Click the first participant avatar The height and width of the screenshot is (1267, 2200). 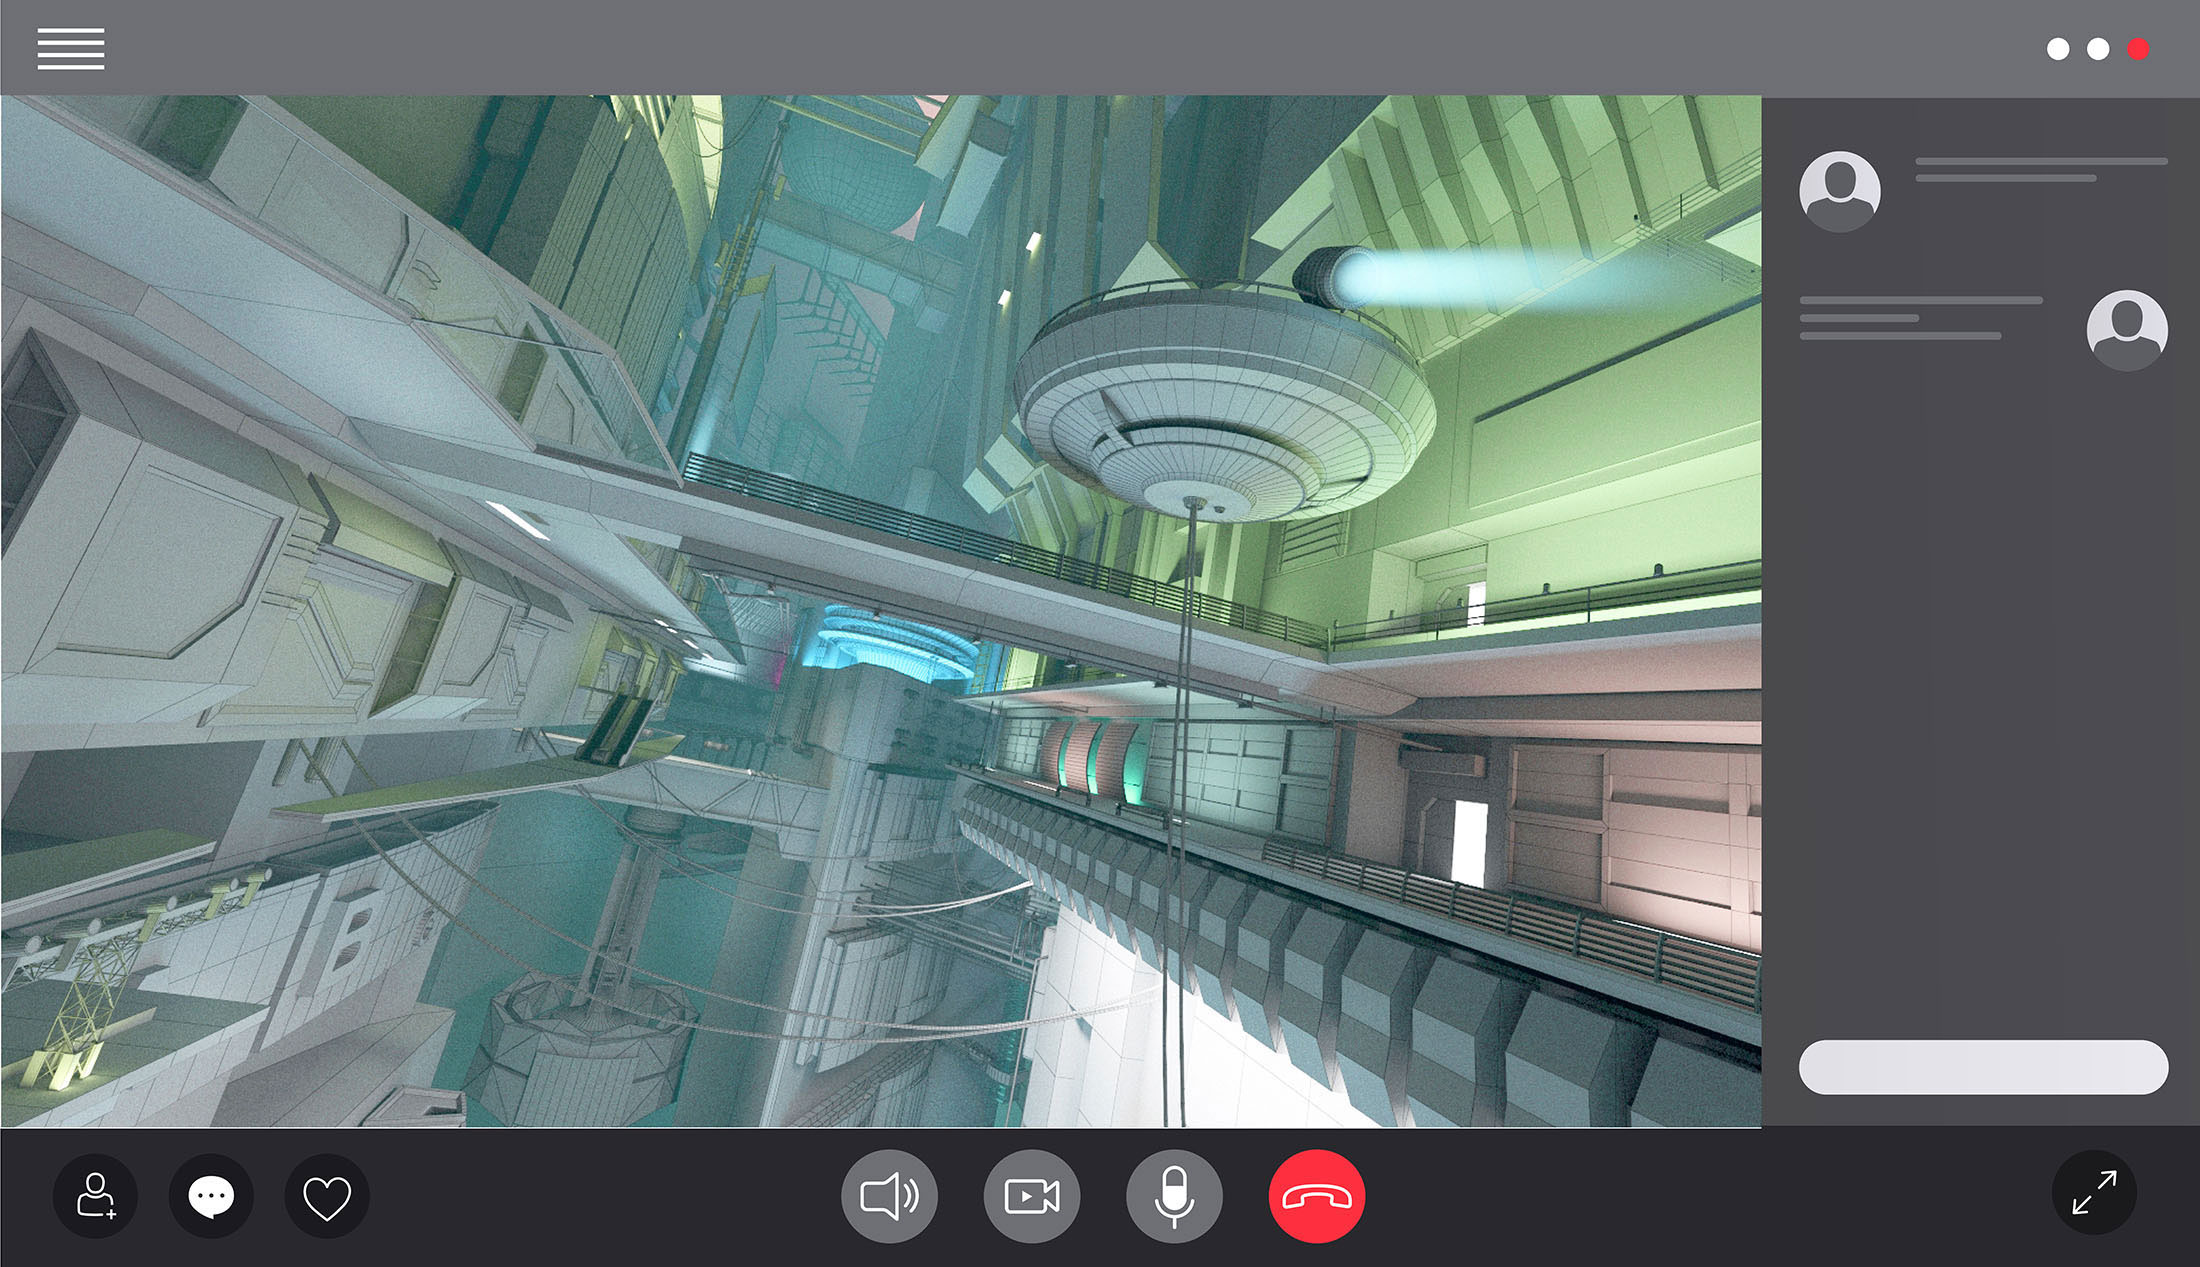click(x=1839, y=191)
